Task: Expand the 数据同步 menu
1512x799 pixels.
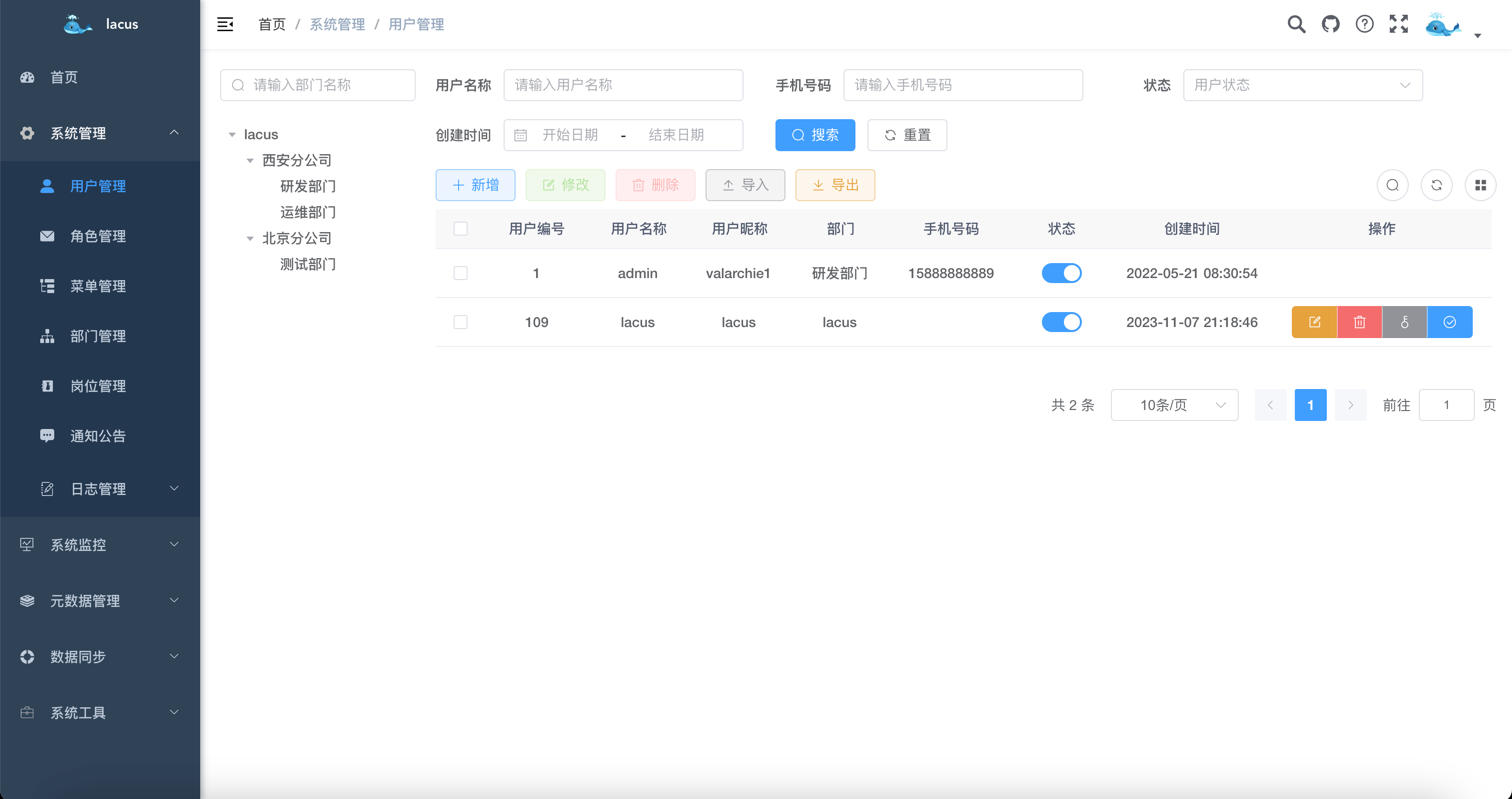Action: click(x=100, y=657)
